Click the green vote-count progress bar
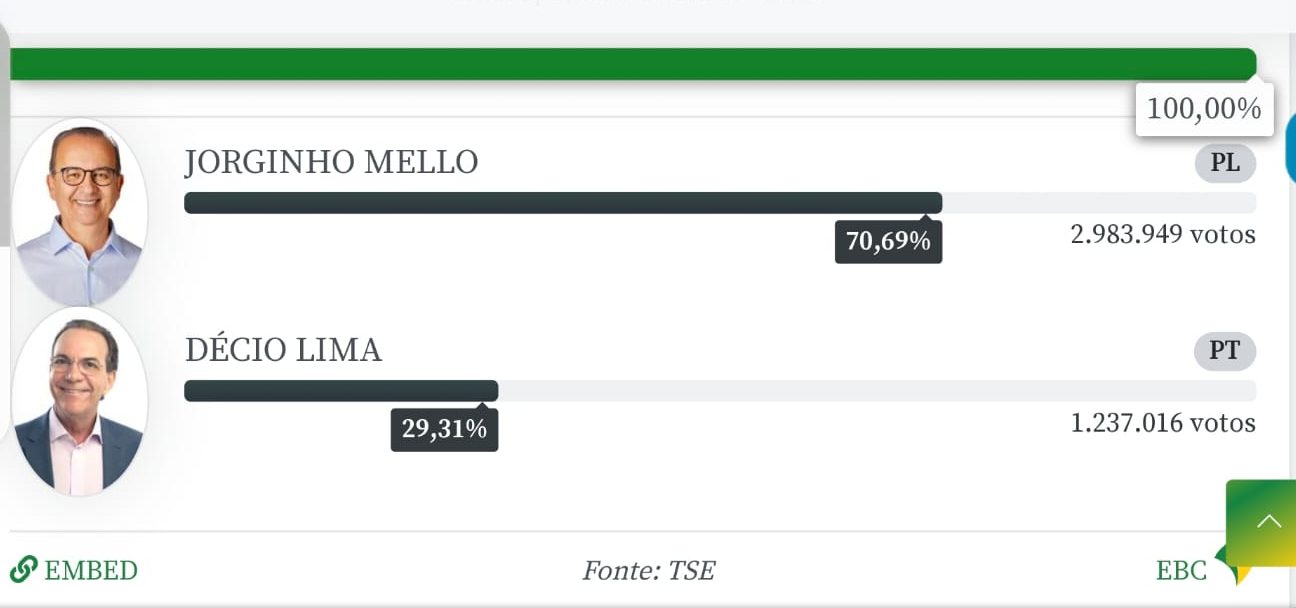Viewport: 1296px width, 608px height. [633, 64]
